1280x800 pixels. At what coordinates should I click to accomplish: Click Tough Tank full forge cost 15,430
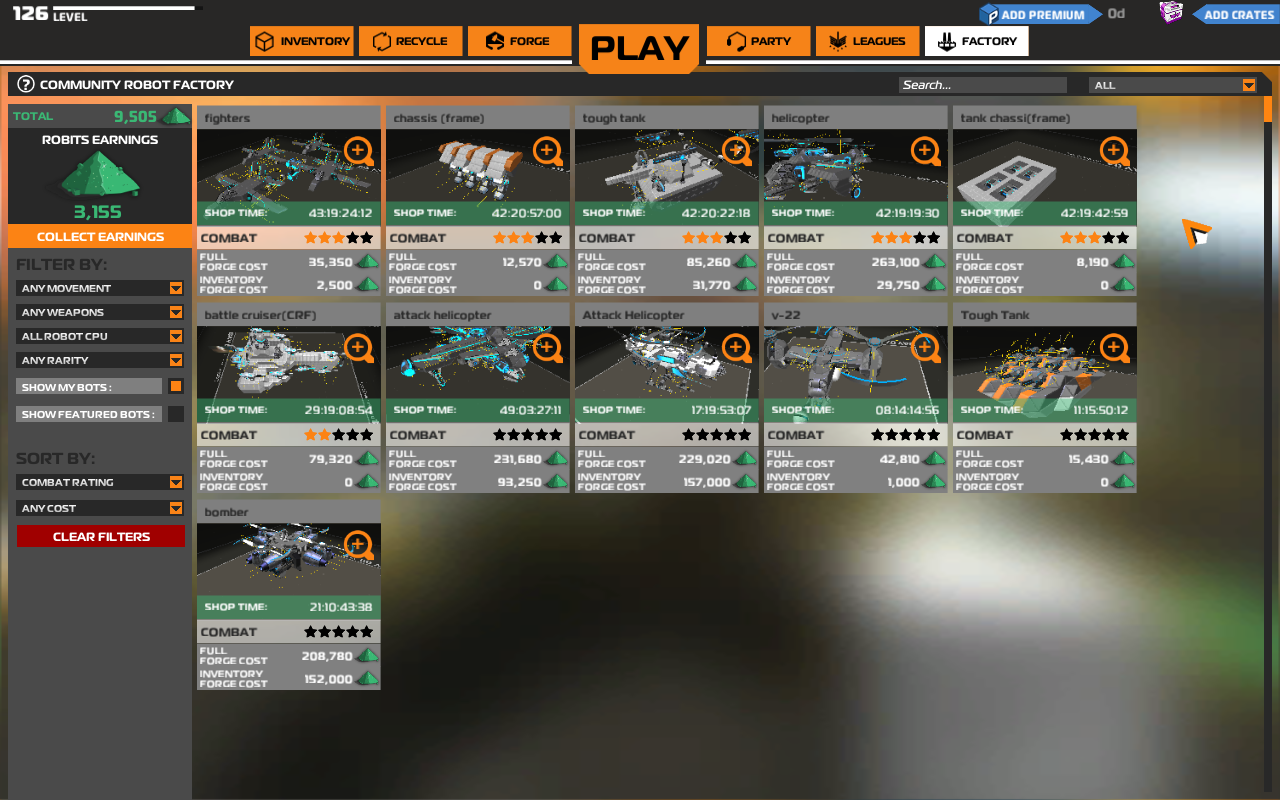coord(1088,460)
